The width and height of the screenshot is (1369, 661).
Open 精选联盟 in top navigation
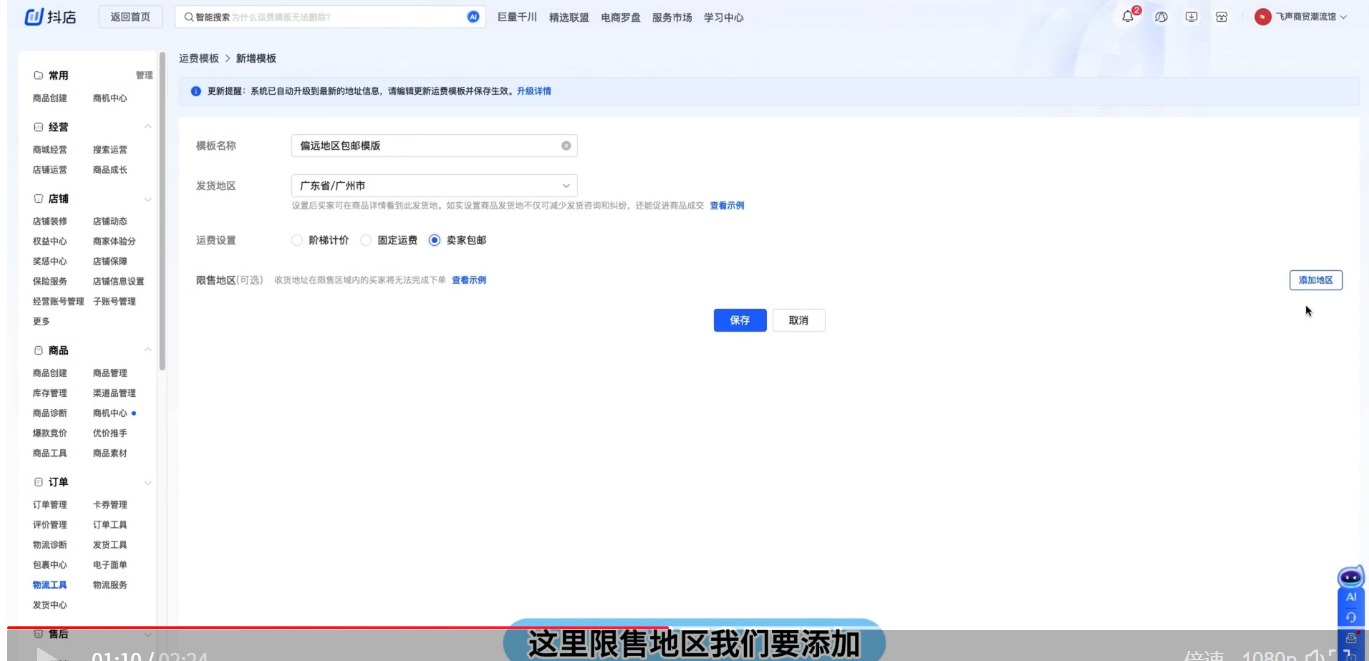569,18
